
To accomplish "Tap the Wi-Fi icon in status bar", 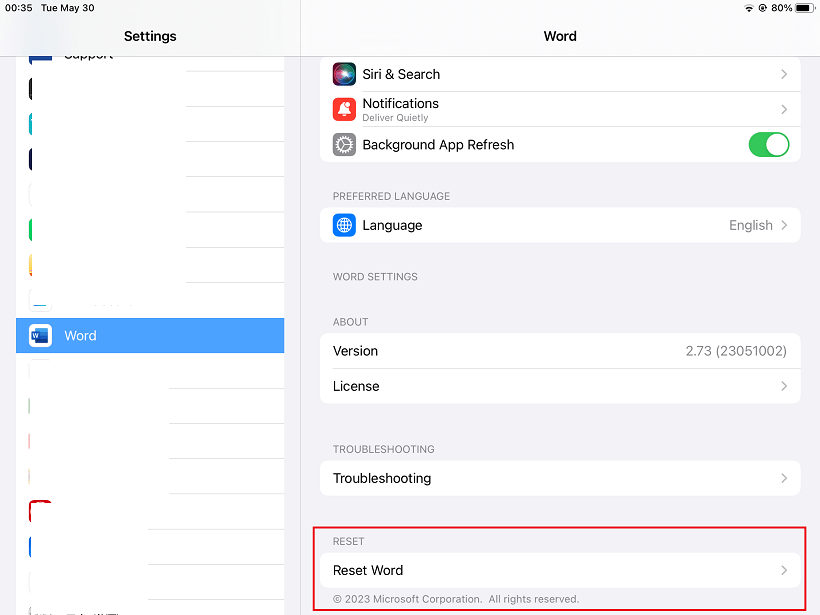I will pos(748,8).
